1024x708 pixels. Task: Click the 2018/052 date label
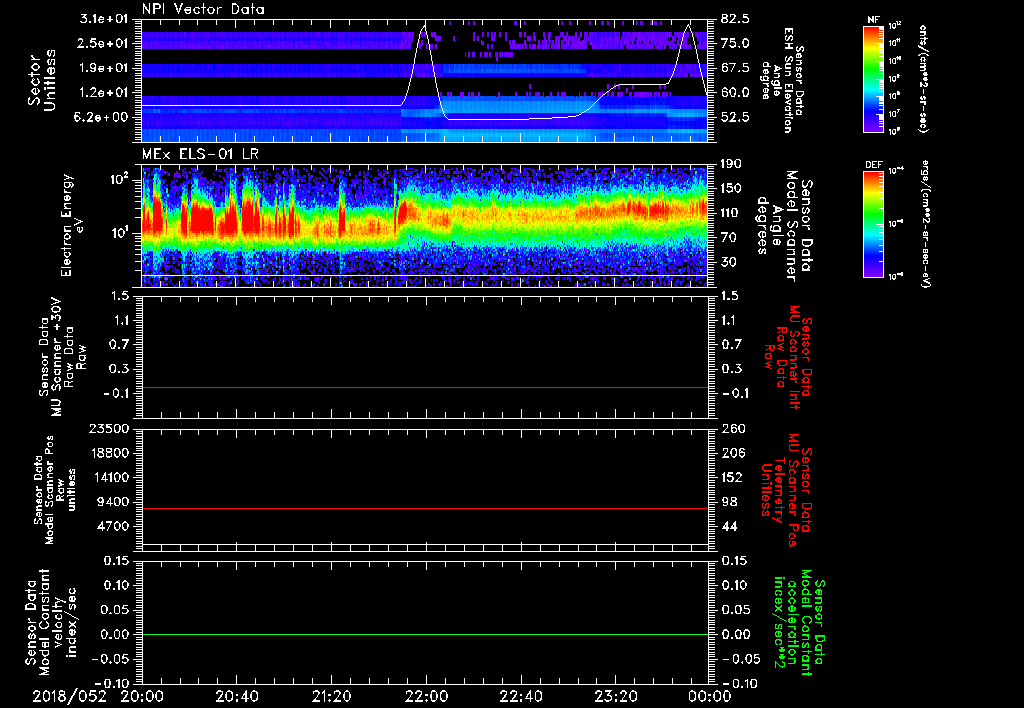point(70,696)
